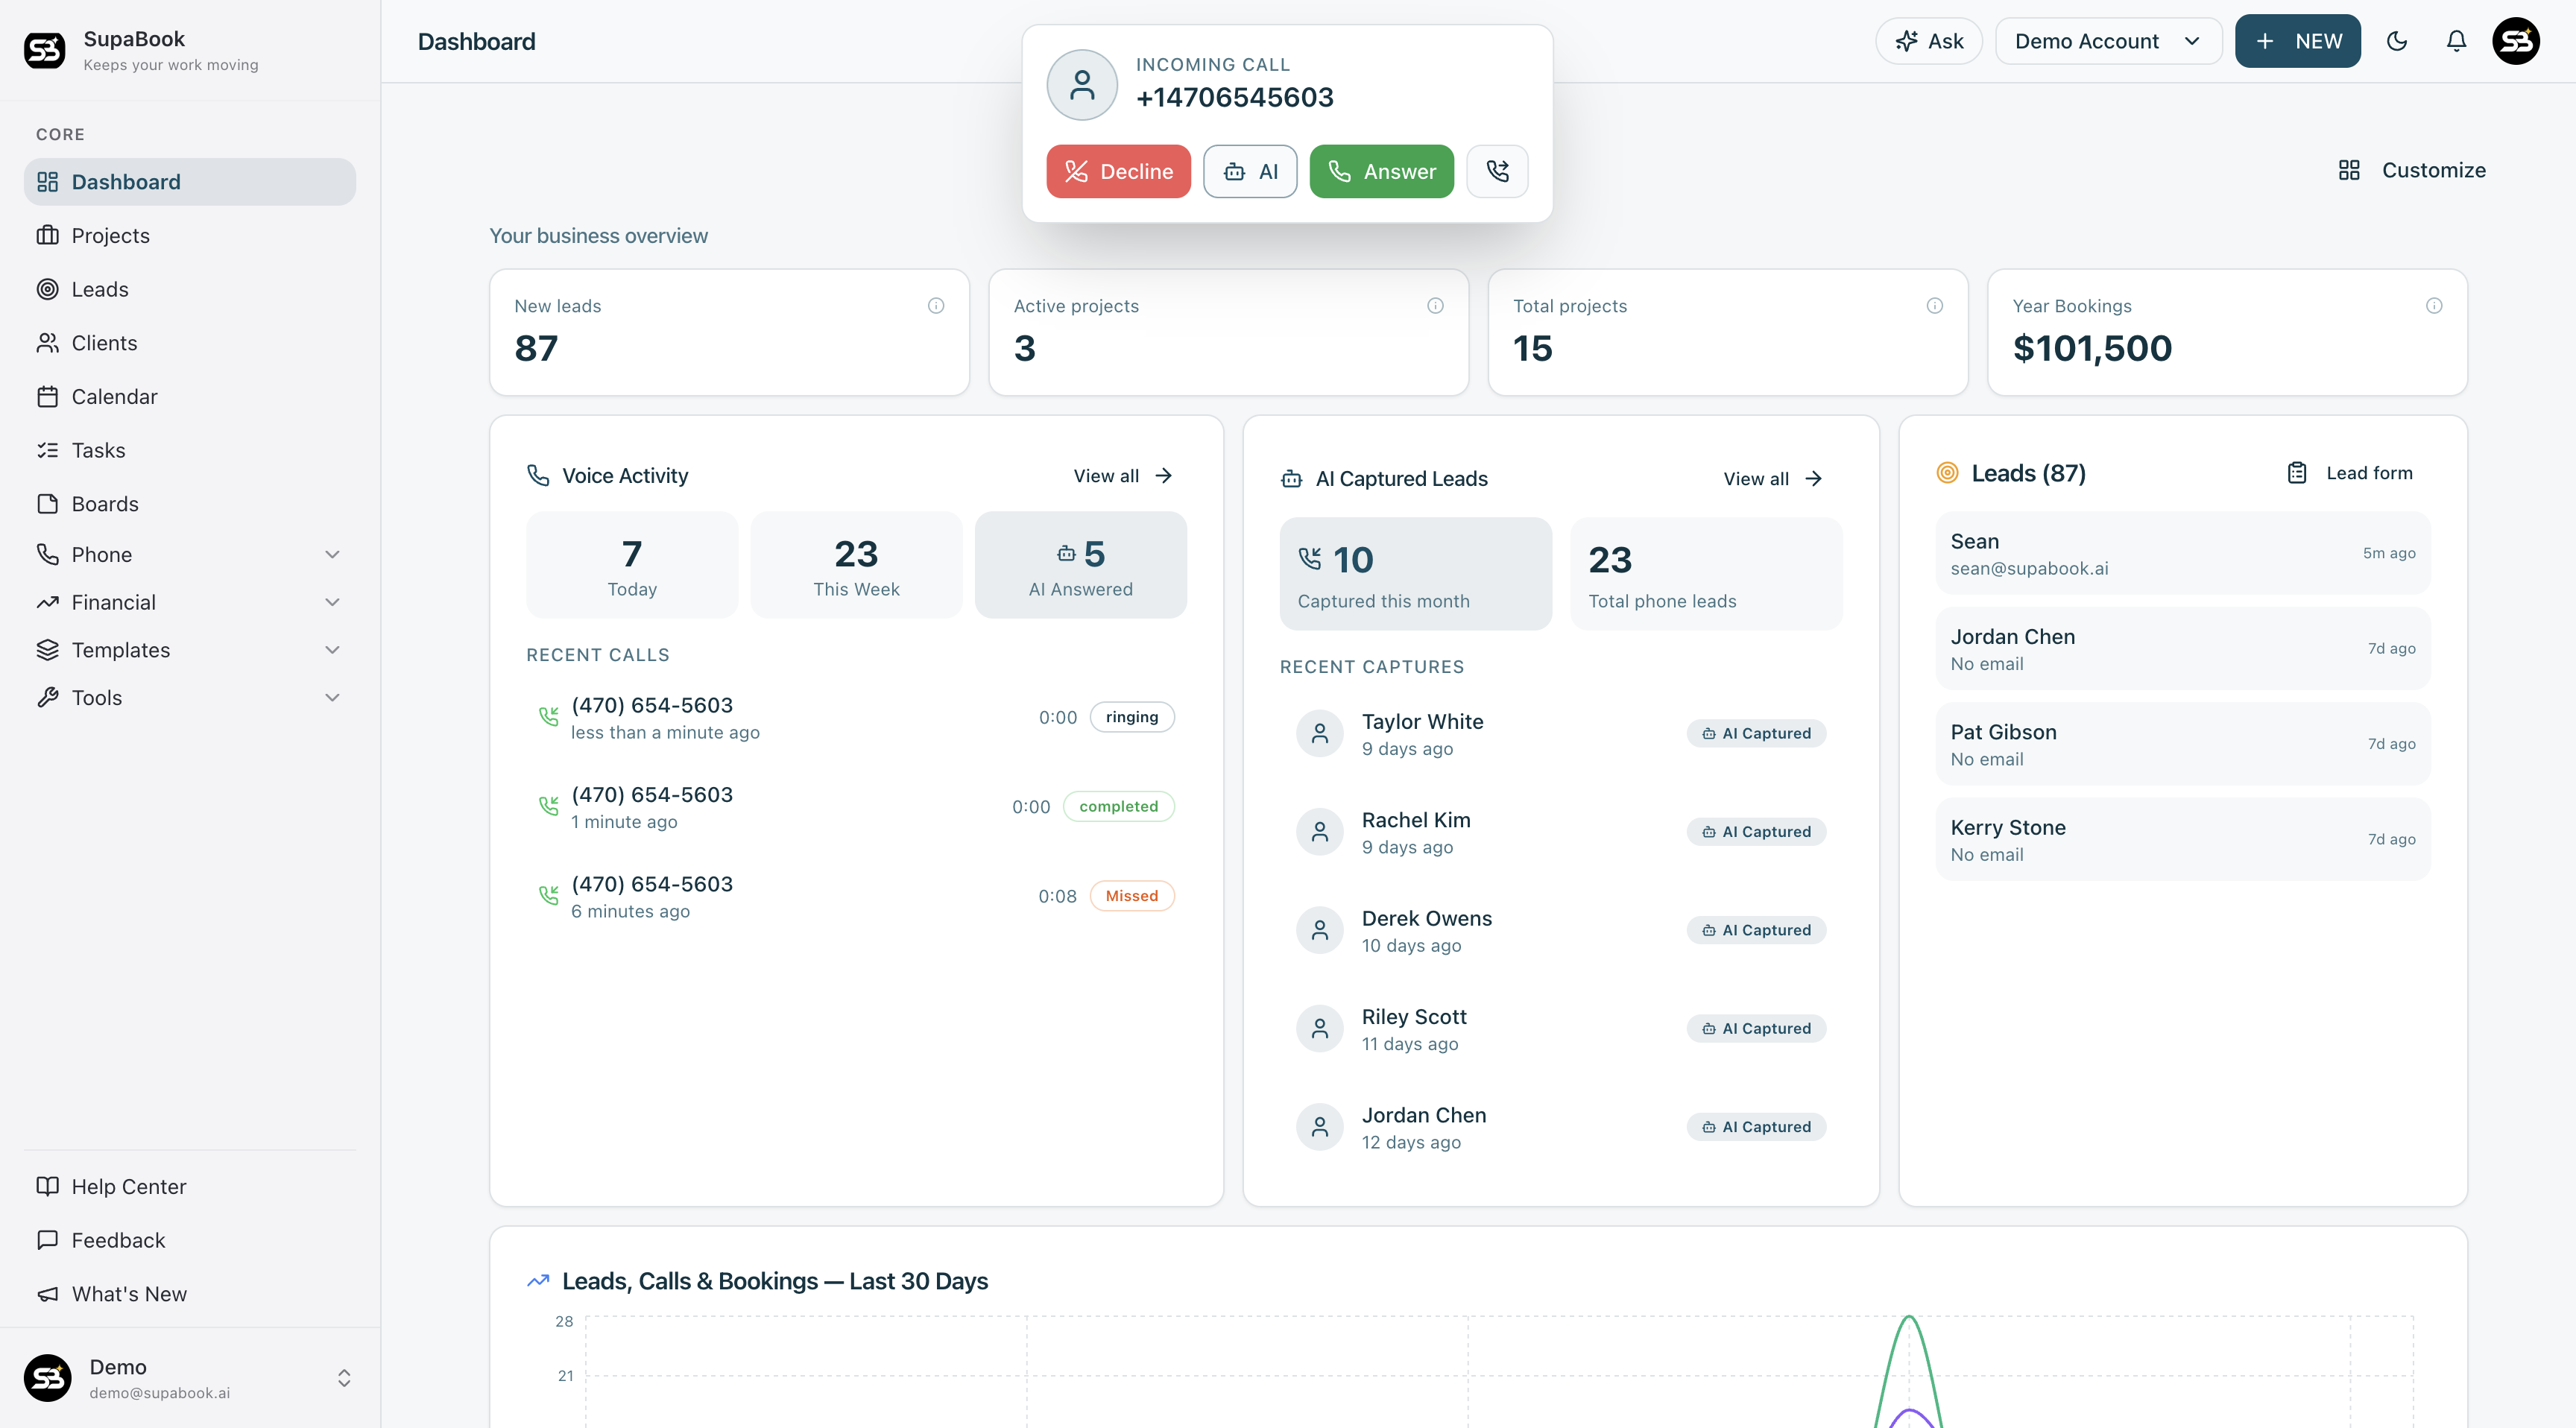Click info icon on Active projects card
The image size is (2576, 1428).
1435,306
